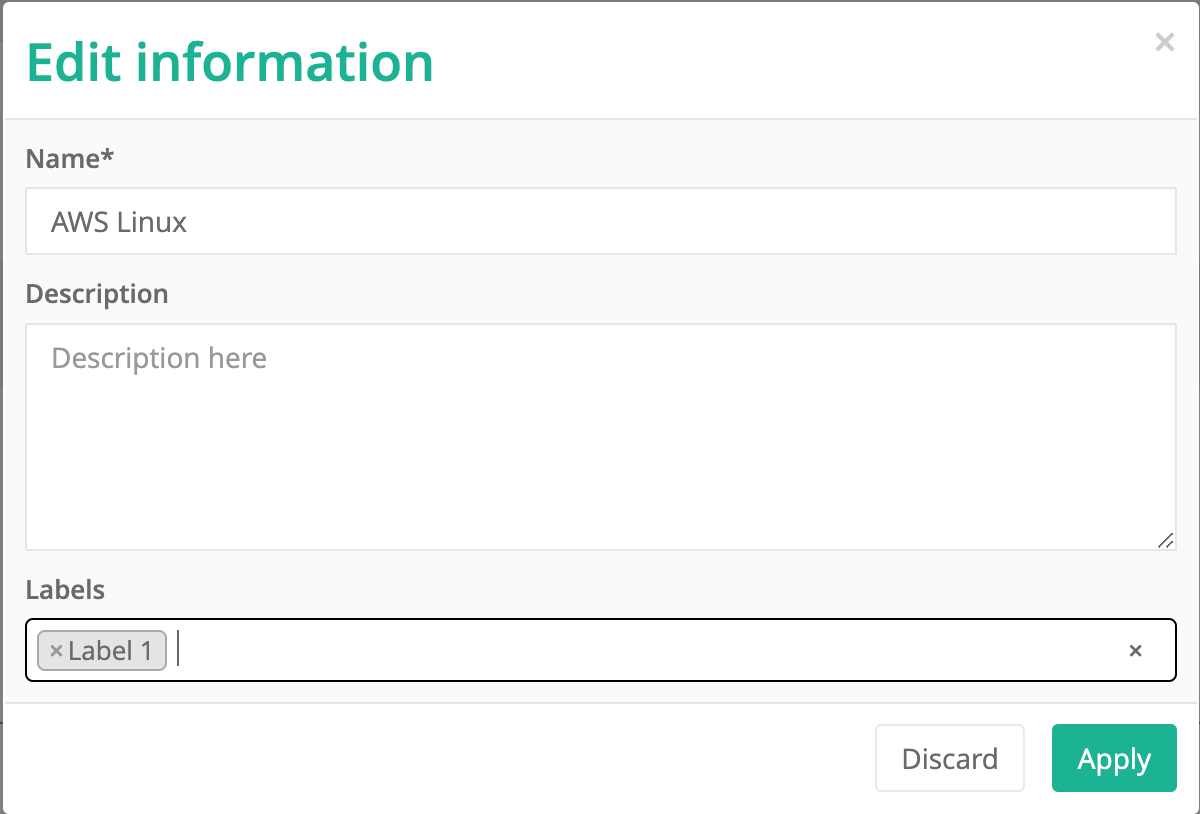This screenshot has width=1200, height=814.
Task: Select the Label 1 chip text
Action: (110, 651)
